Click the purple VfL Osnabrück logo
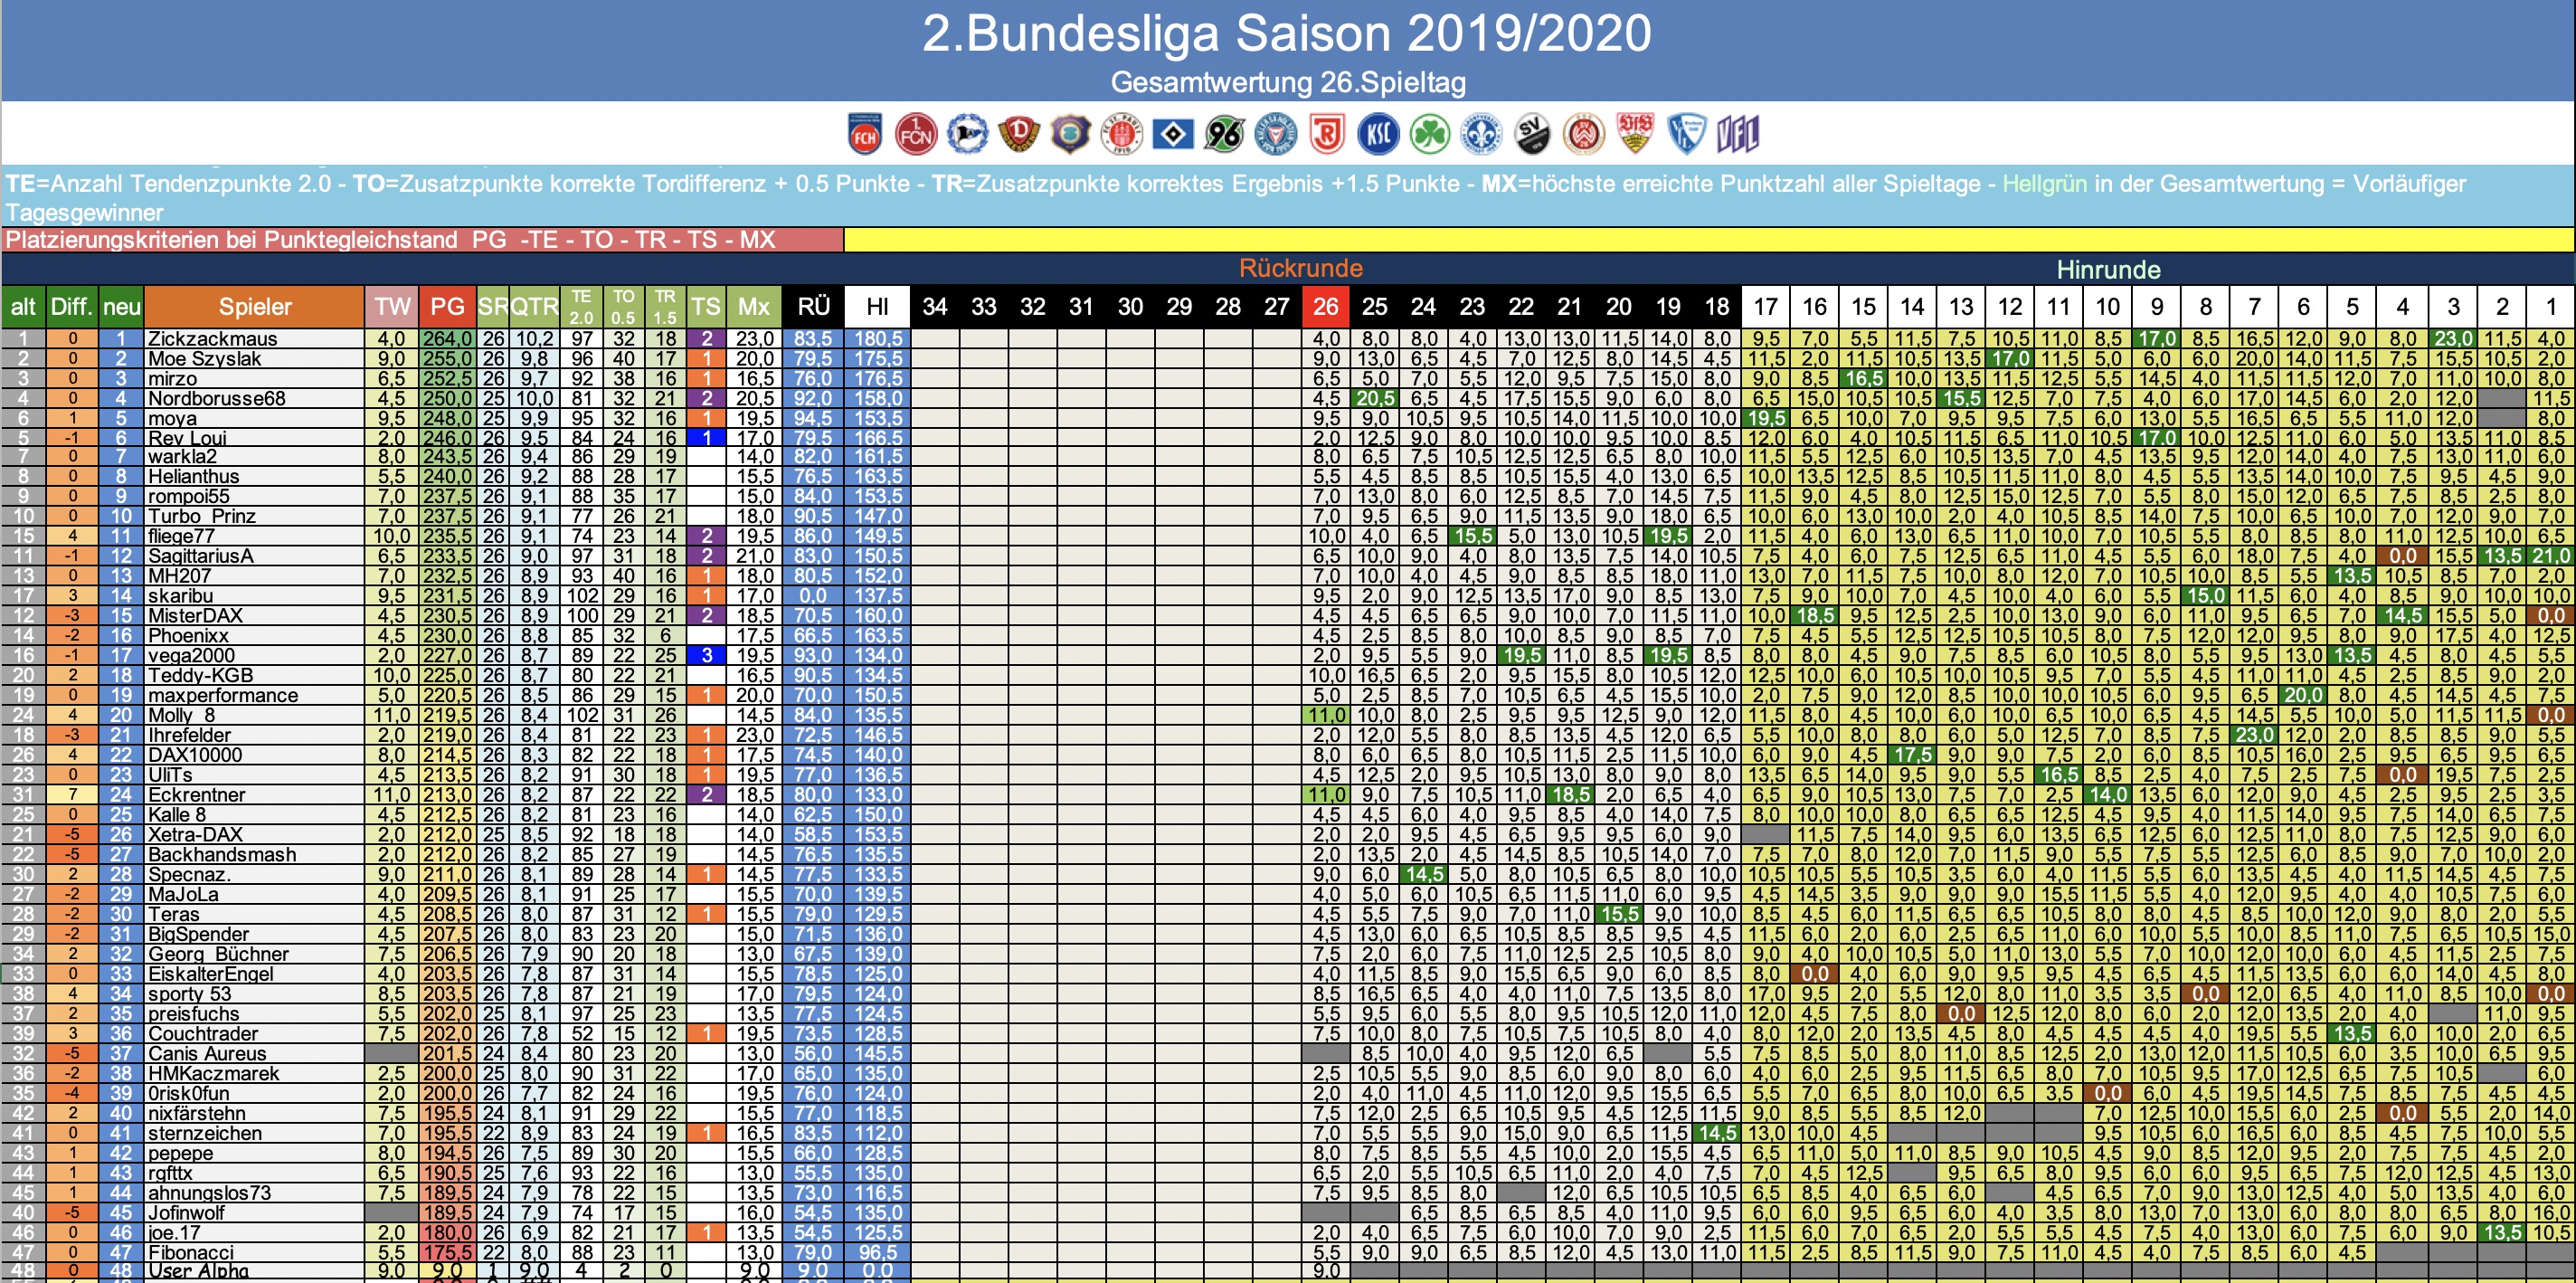The height and width of the screenshot is (1283, 2576). pyautogui.click(x=1738, y=134)
